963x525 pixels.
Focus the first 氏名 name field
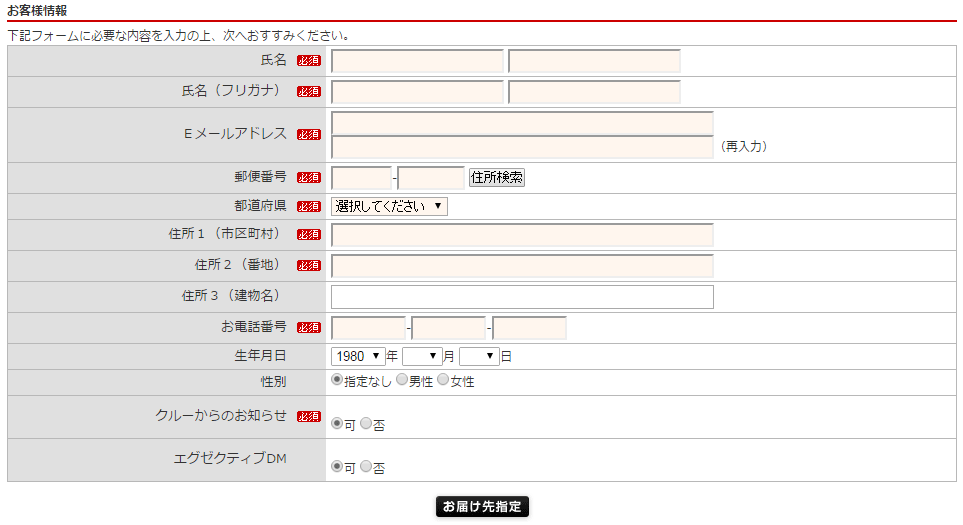[417, 61]
